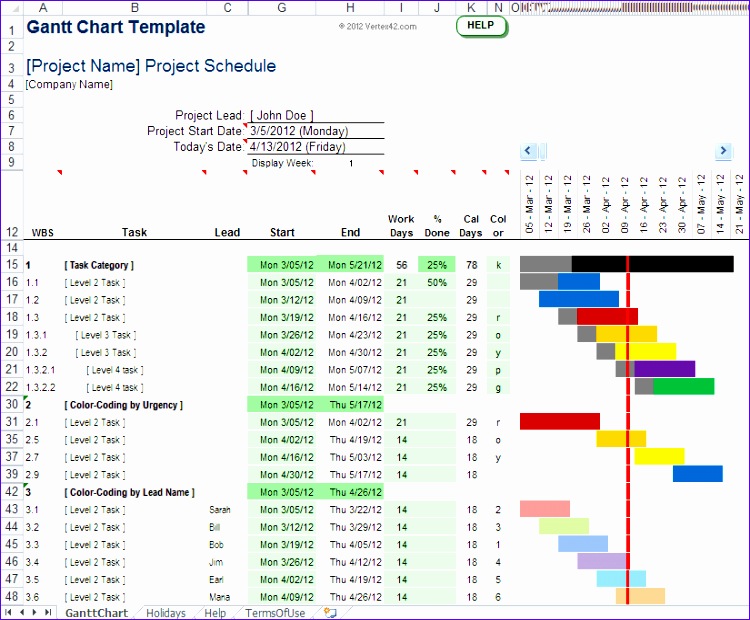Select column H header
750x620 pixels.
[350, 8]
